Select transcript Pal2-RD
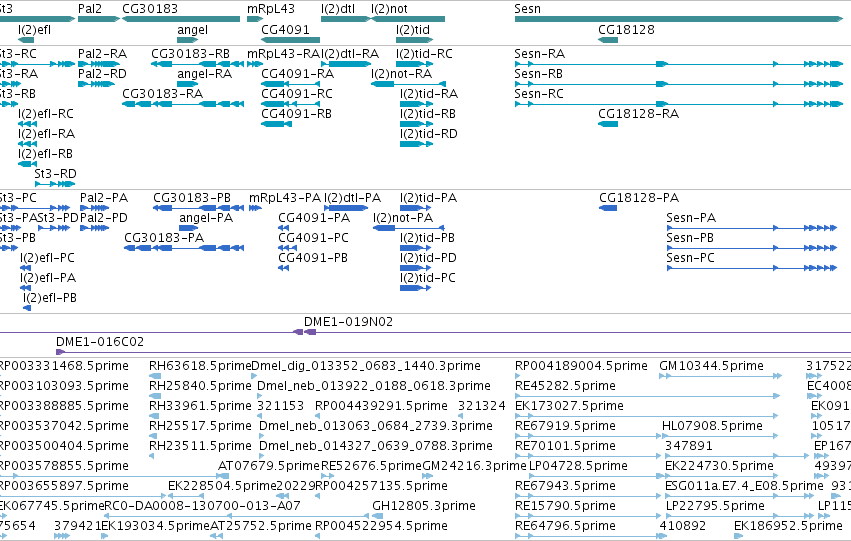The width and height of the screenshot is (851, 541). click(x=96, y=84)
